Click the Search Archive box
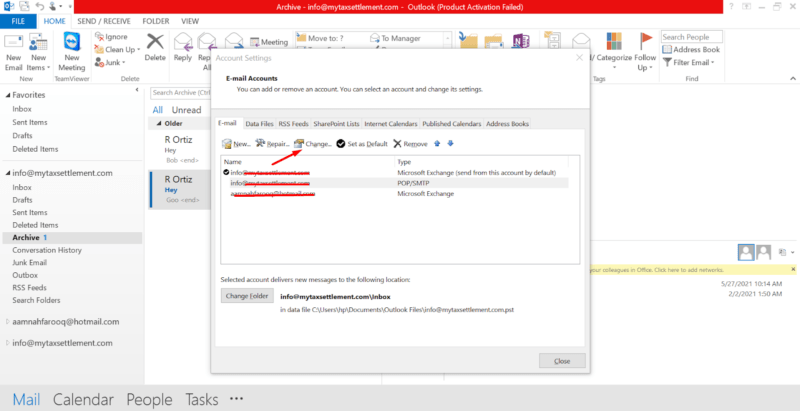The image size is (800, 411). pyautogui.click(x=182, y=93)
